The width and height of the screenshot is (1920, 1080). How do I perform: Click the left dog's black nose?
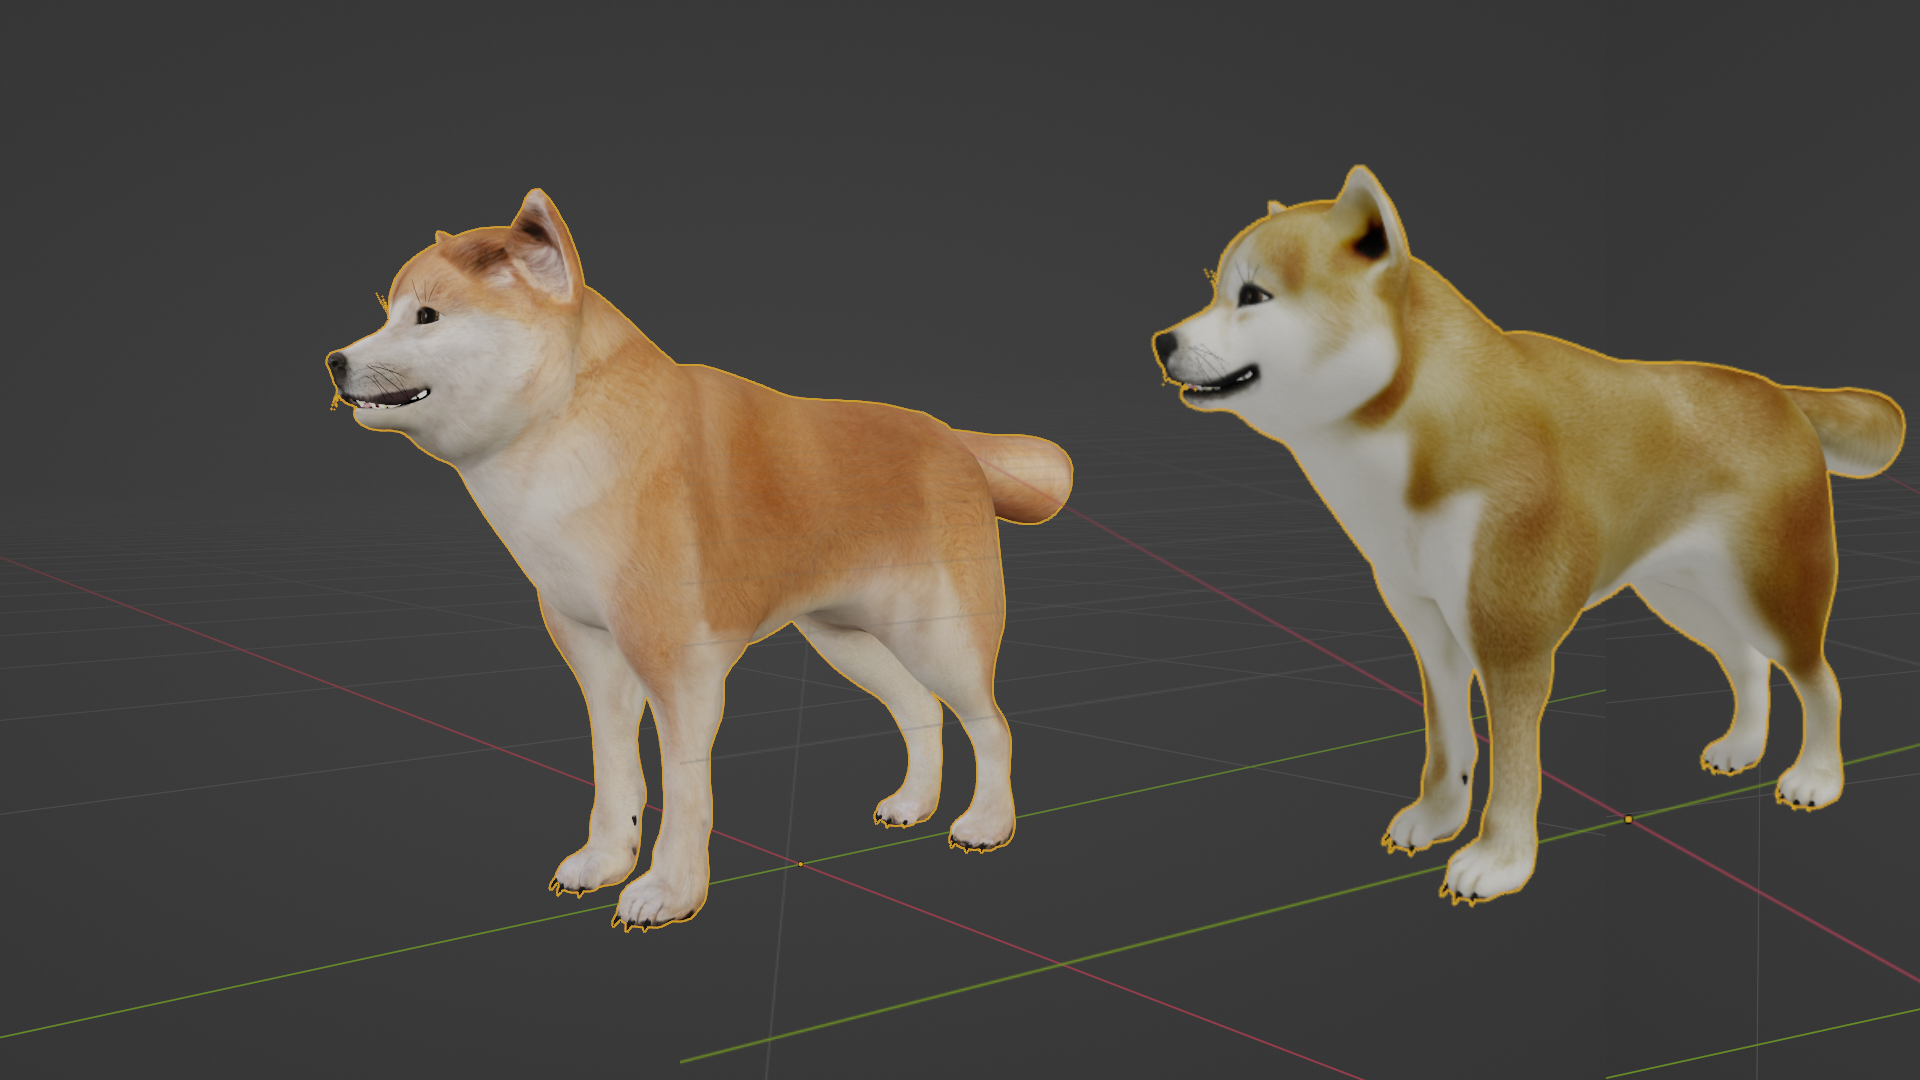[x=337, y=362]
